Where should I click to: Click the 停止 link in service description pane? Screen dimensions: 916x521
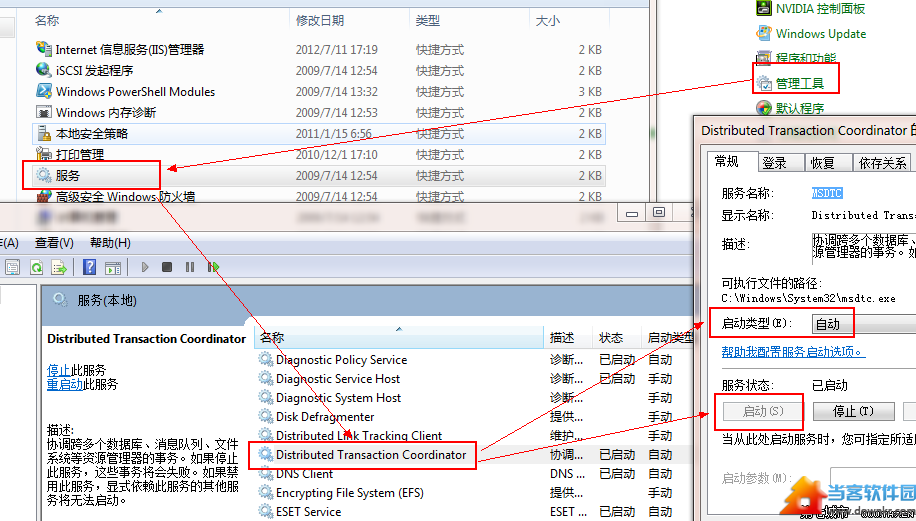tap(59, 370)
